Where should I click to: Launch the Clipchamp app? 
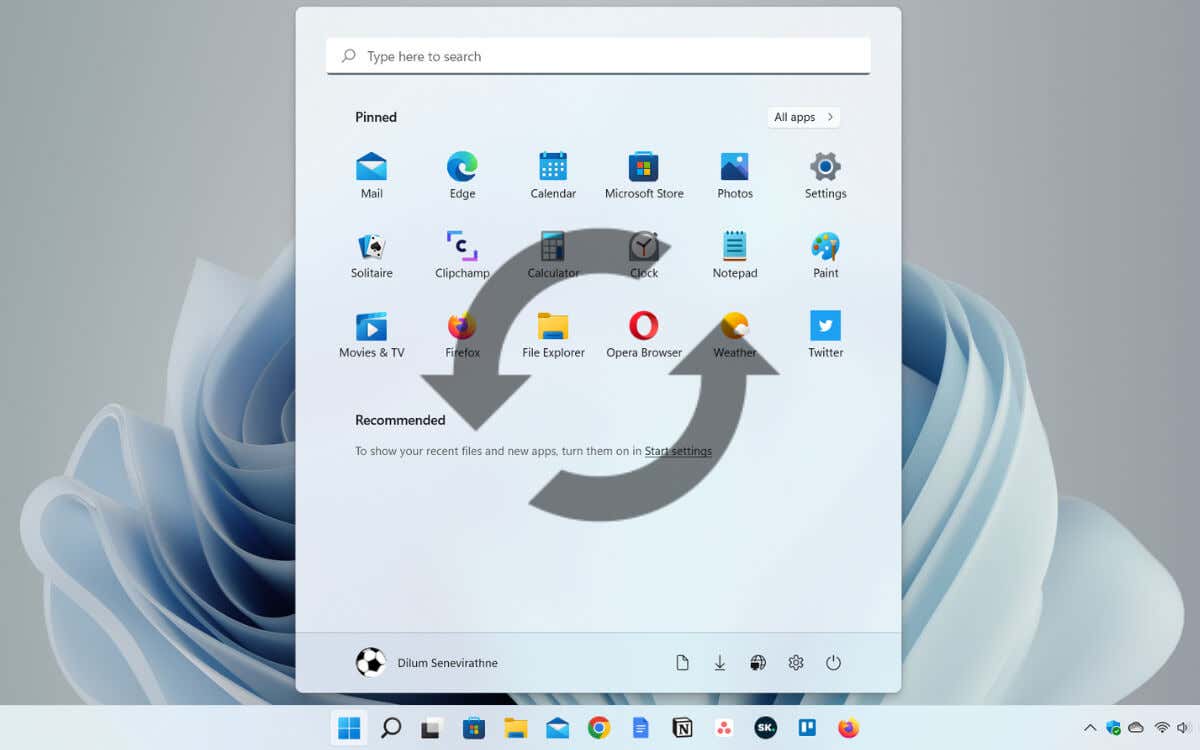point(462,254)
